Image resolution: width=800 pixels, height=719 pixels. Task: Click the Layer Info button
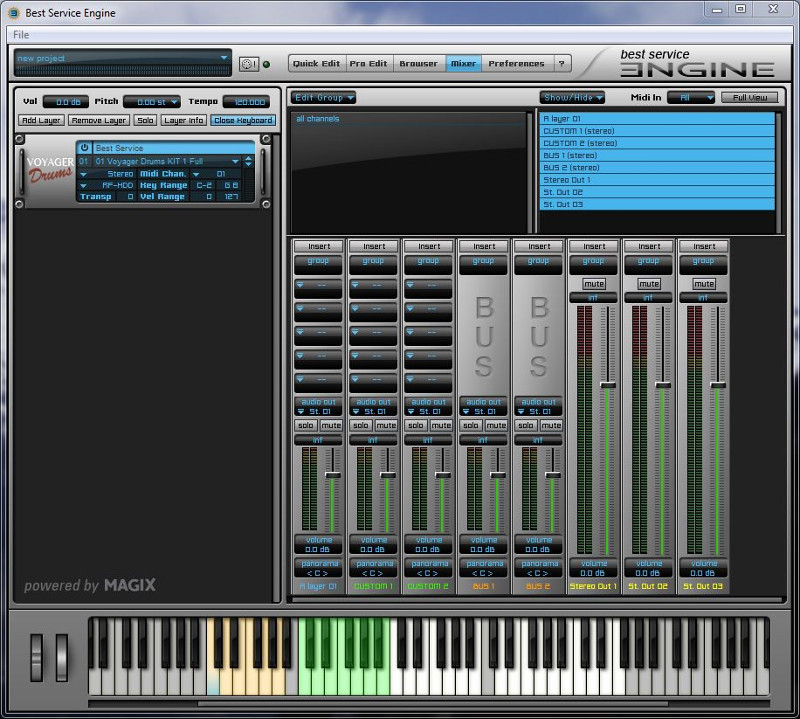[184, 120]
